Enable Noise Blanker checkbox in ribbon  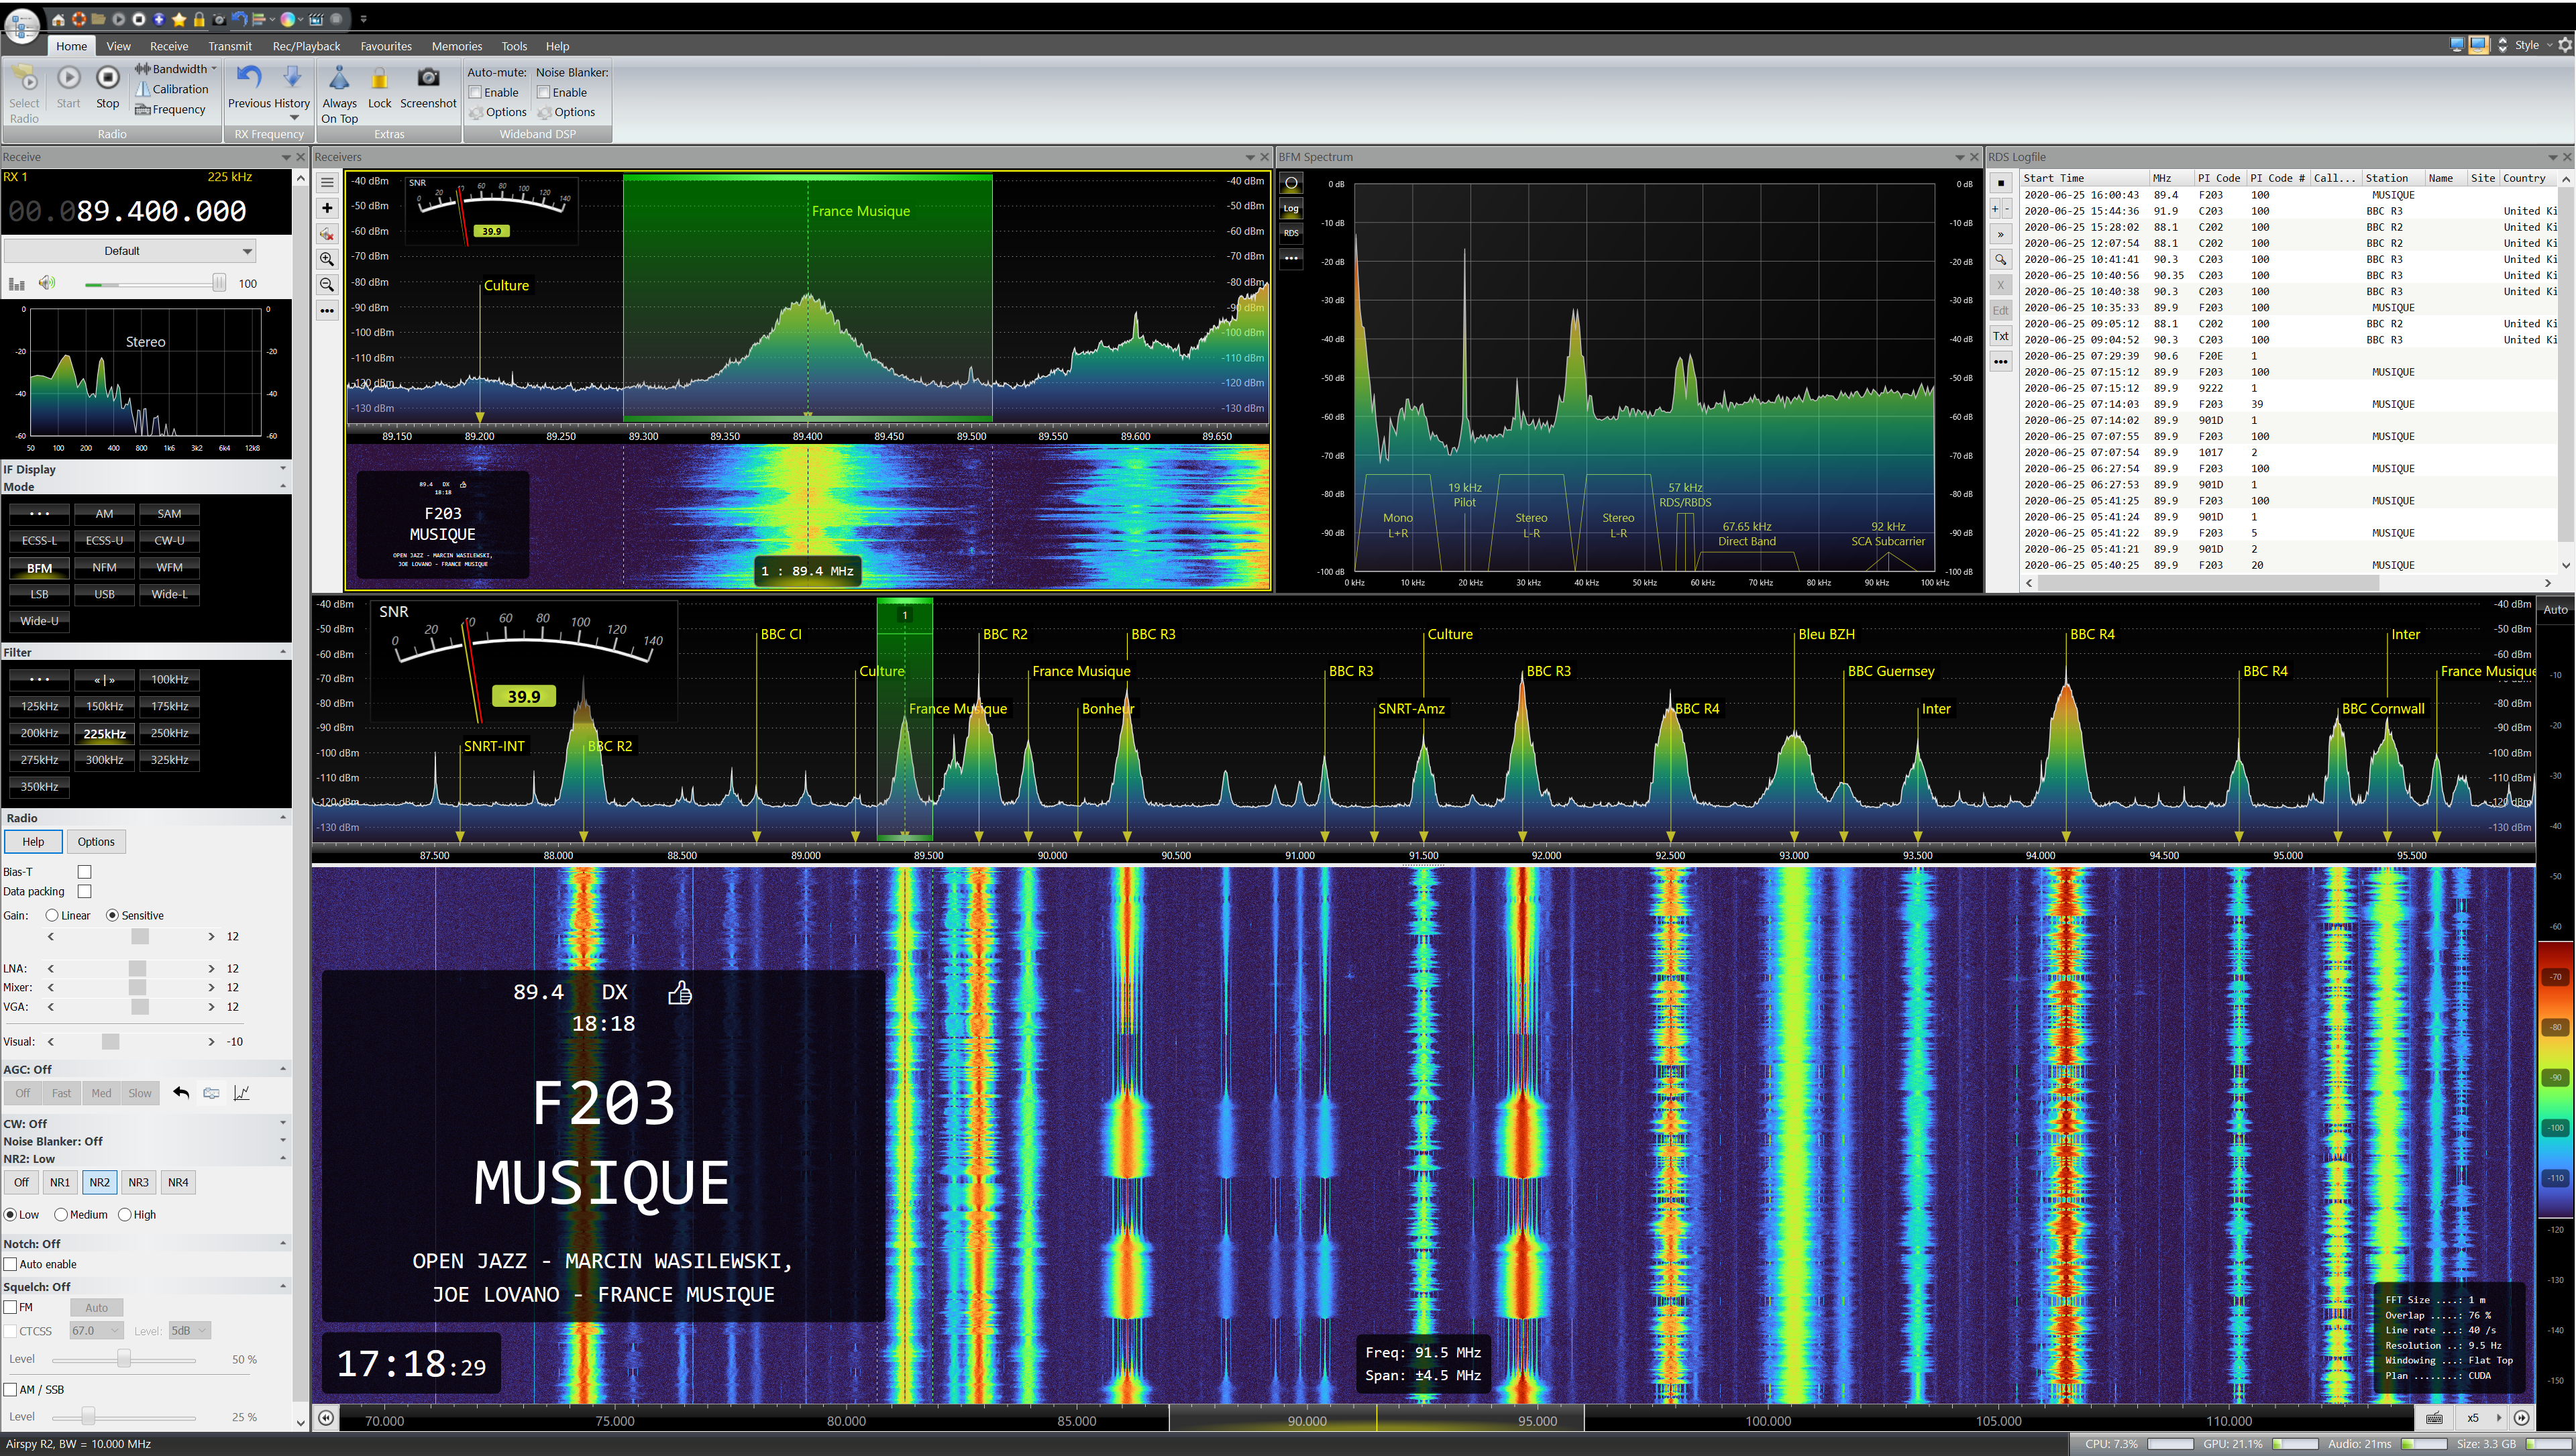pyautogui.click(x=544, y=92)
